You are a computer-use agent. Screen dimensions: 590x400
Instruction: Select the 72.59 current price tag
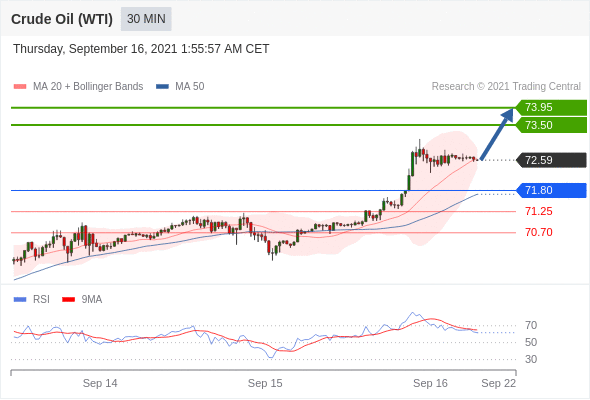(x=551, y=160)
